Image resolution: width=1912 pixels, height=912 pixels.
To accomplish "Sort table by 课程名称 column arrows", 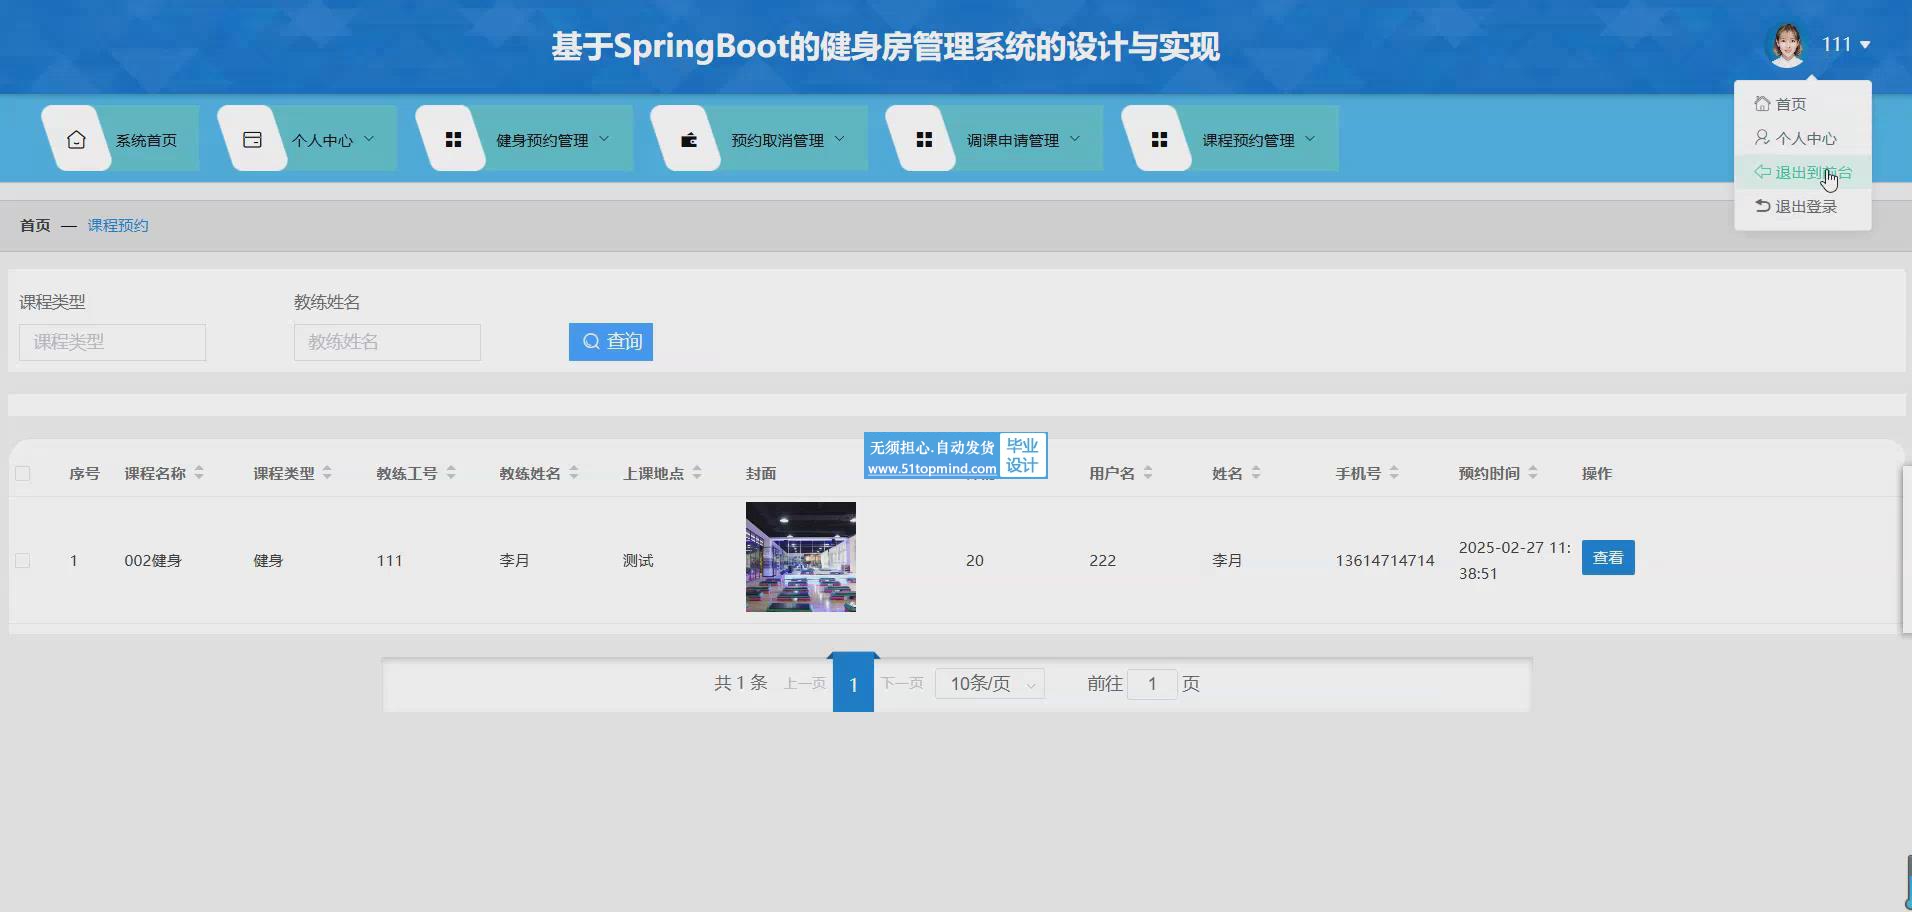I will 199,473.
